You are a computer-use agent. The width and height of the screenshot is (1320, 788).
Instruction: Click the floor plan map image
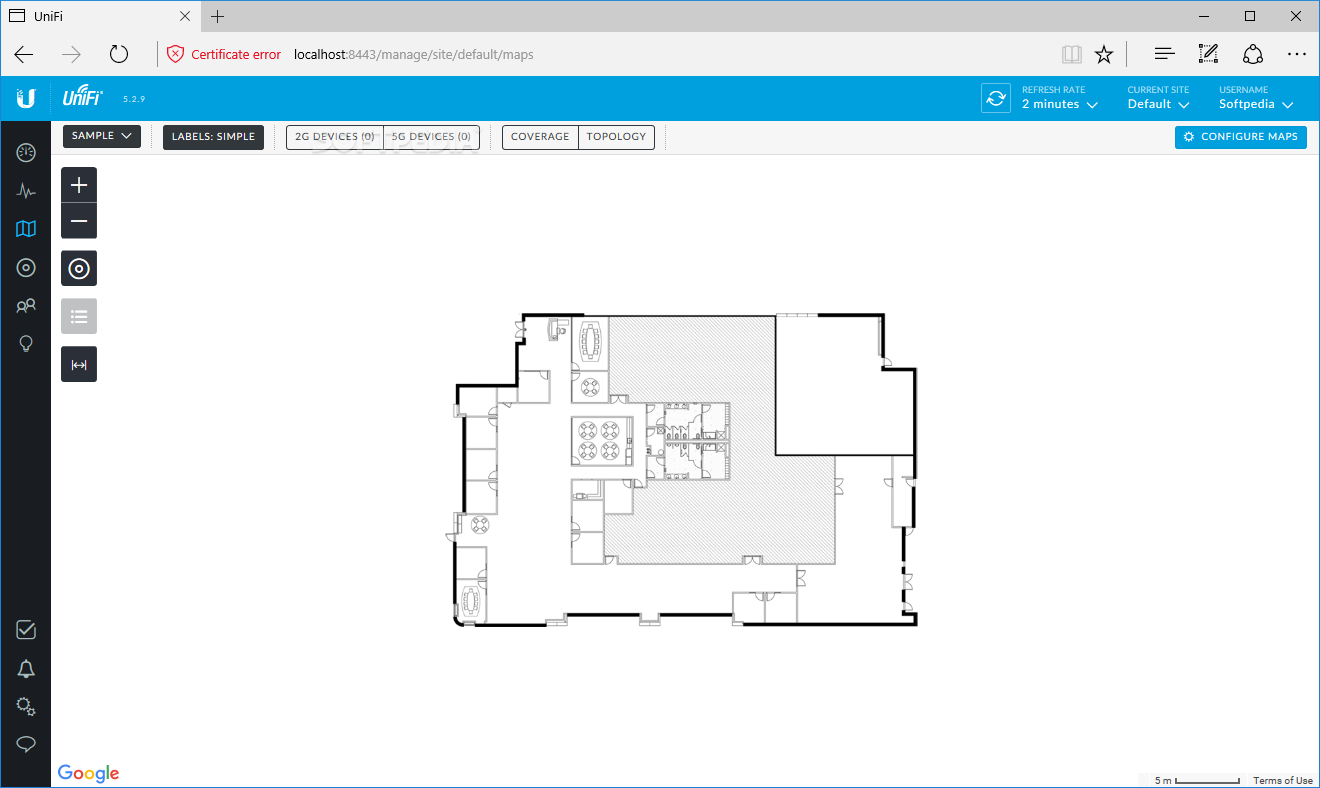[682, 469]
